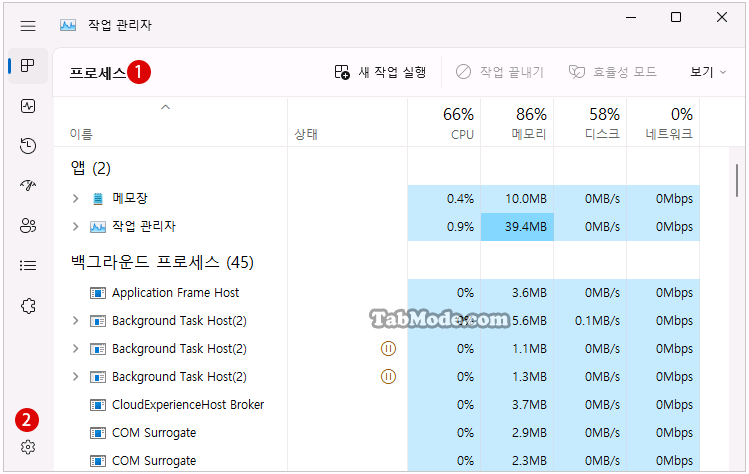The width and height of the screenshot is (749, 474).
Task: Select the Processes page icon in sidebar
Action: tap(28, 65)
